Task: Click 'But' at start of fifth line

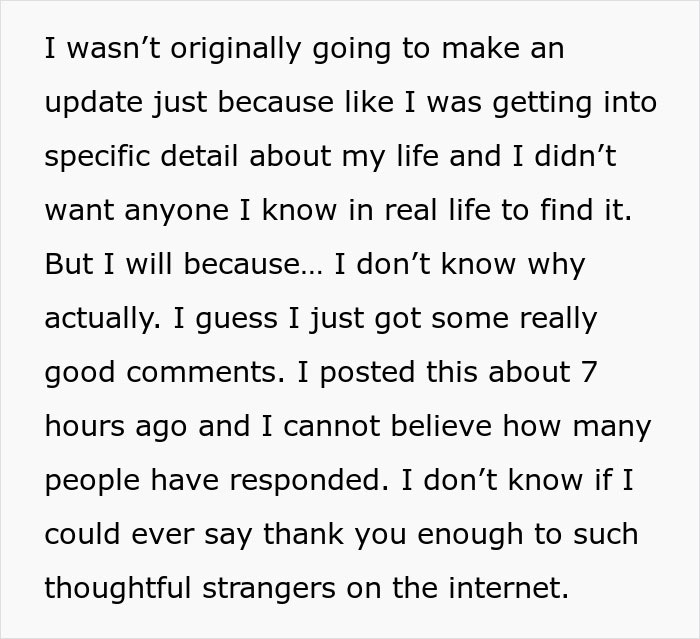Action: [x=69, y=264]
